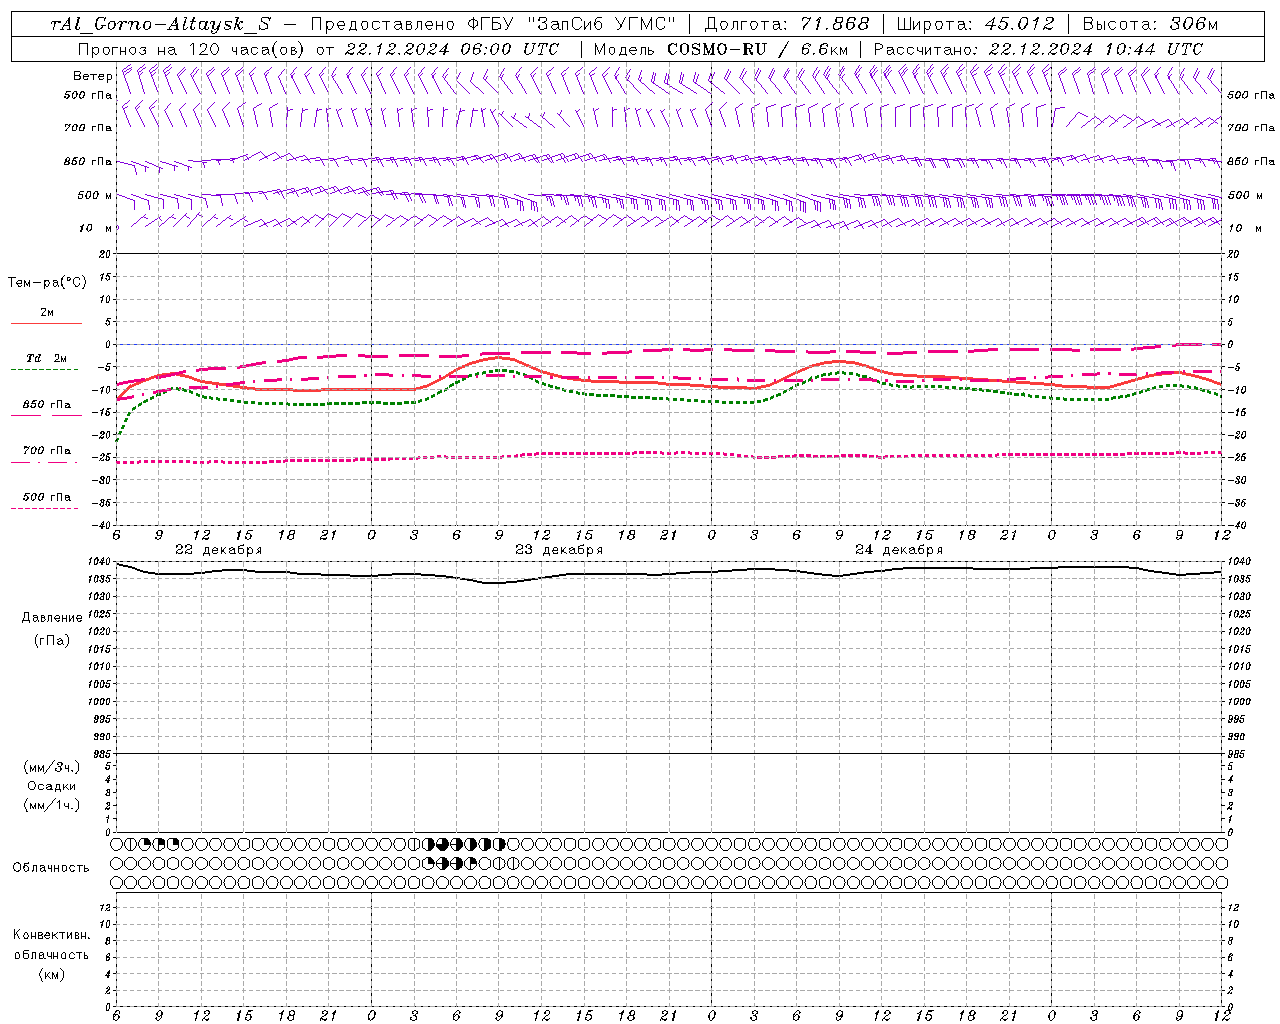The height and width of the screenshot is (1024, 1280).
Task: Click the '2м' legend label above red line
Action: click(47, 313)
